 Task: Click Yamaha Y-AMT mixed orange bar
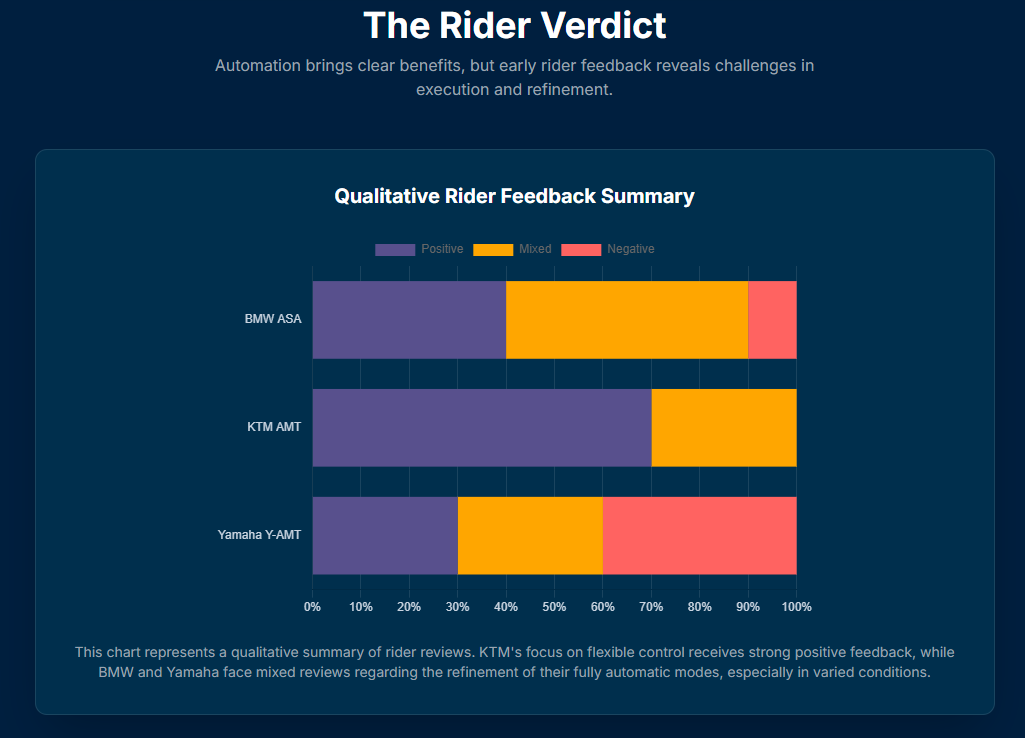click(530, 535)
